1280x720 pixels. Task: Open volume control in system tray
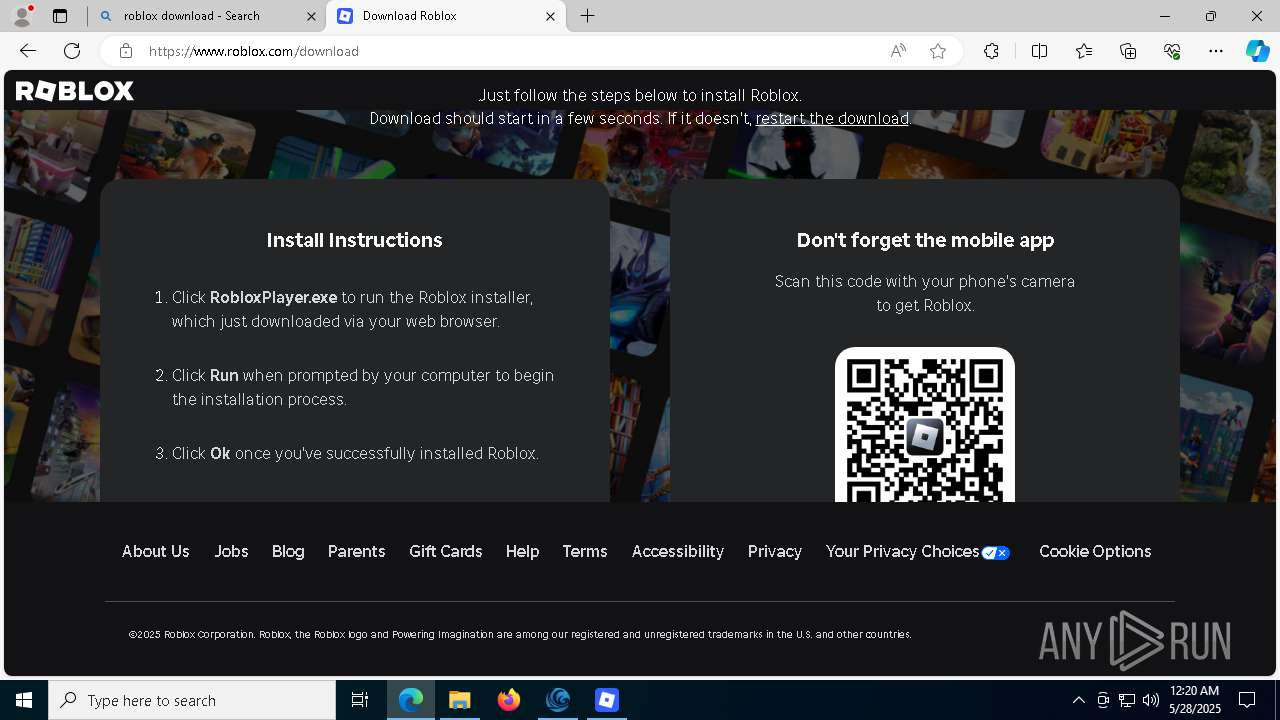pyautogui.click(x=1151, y=700)
